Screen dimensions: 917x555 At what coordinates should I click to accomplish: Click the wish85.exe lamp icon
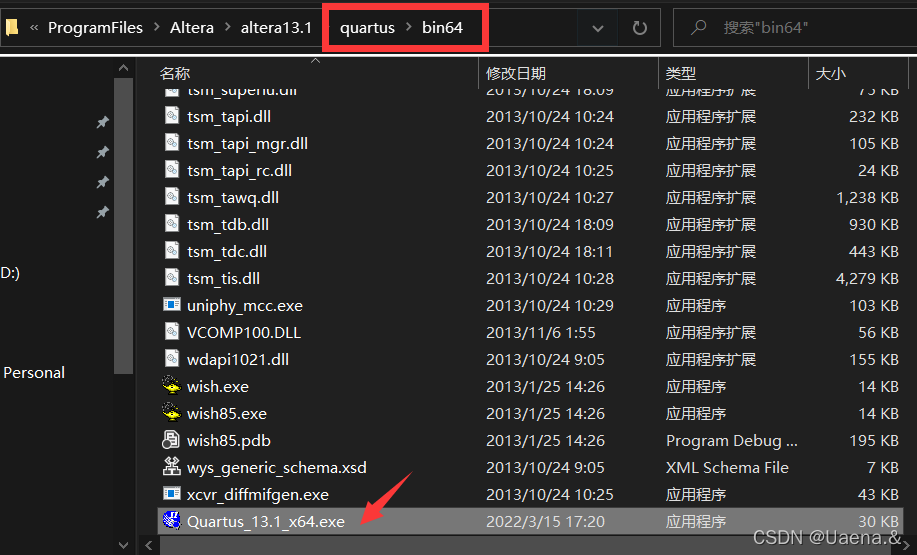pyautogui.click(x=171, y=412)
